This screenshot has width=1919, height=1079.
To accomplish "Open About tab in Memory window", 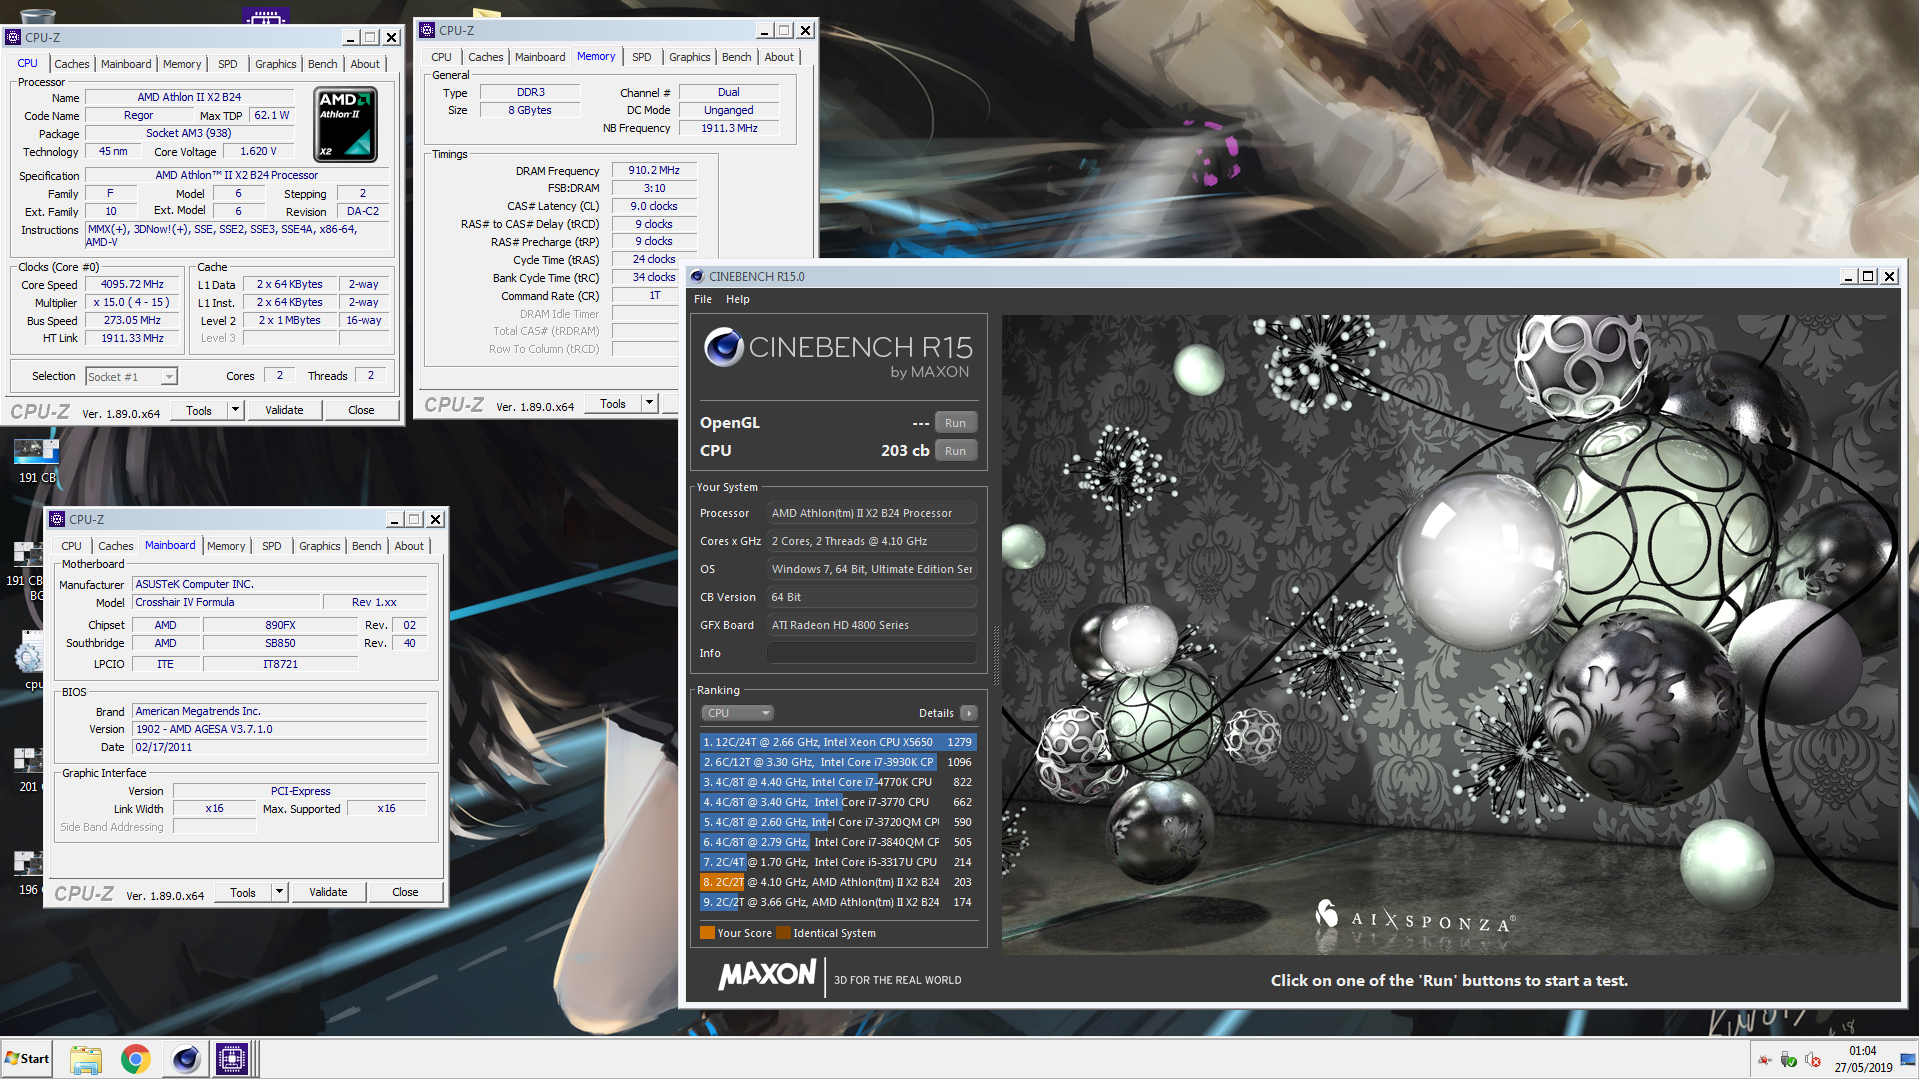I will click(779, 57).
